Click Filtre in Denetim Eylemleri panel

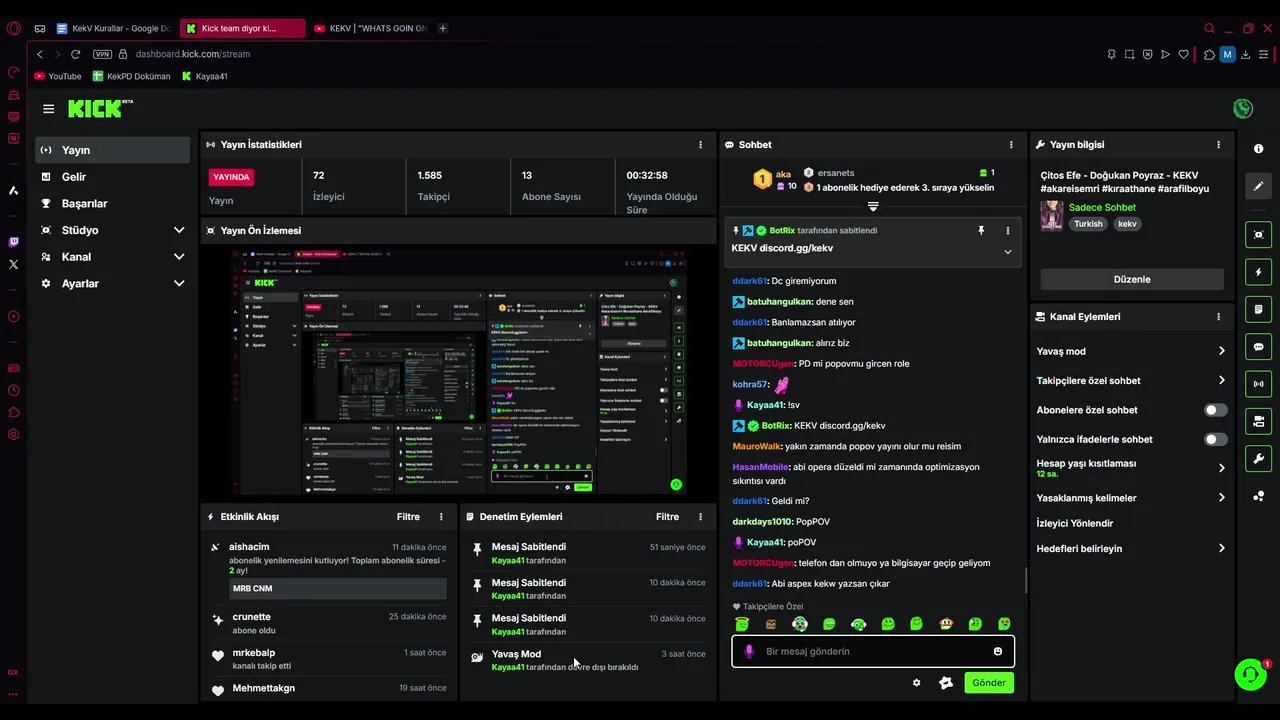click(x=667, y=517)
